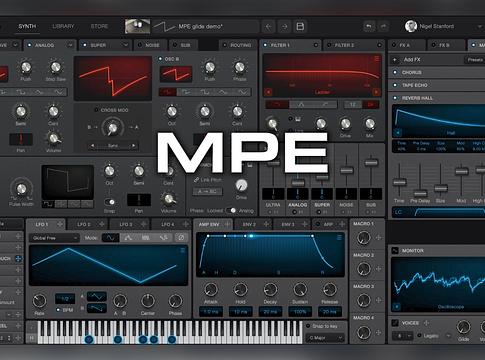Select previous filter type left of Ladder
Viewport: 485px width, 360px height.
(x=268, y=92)
